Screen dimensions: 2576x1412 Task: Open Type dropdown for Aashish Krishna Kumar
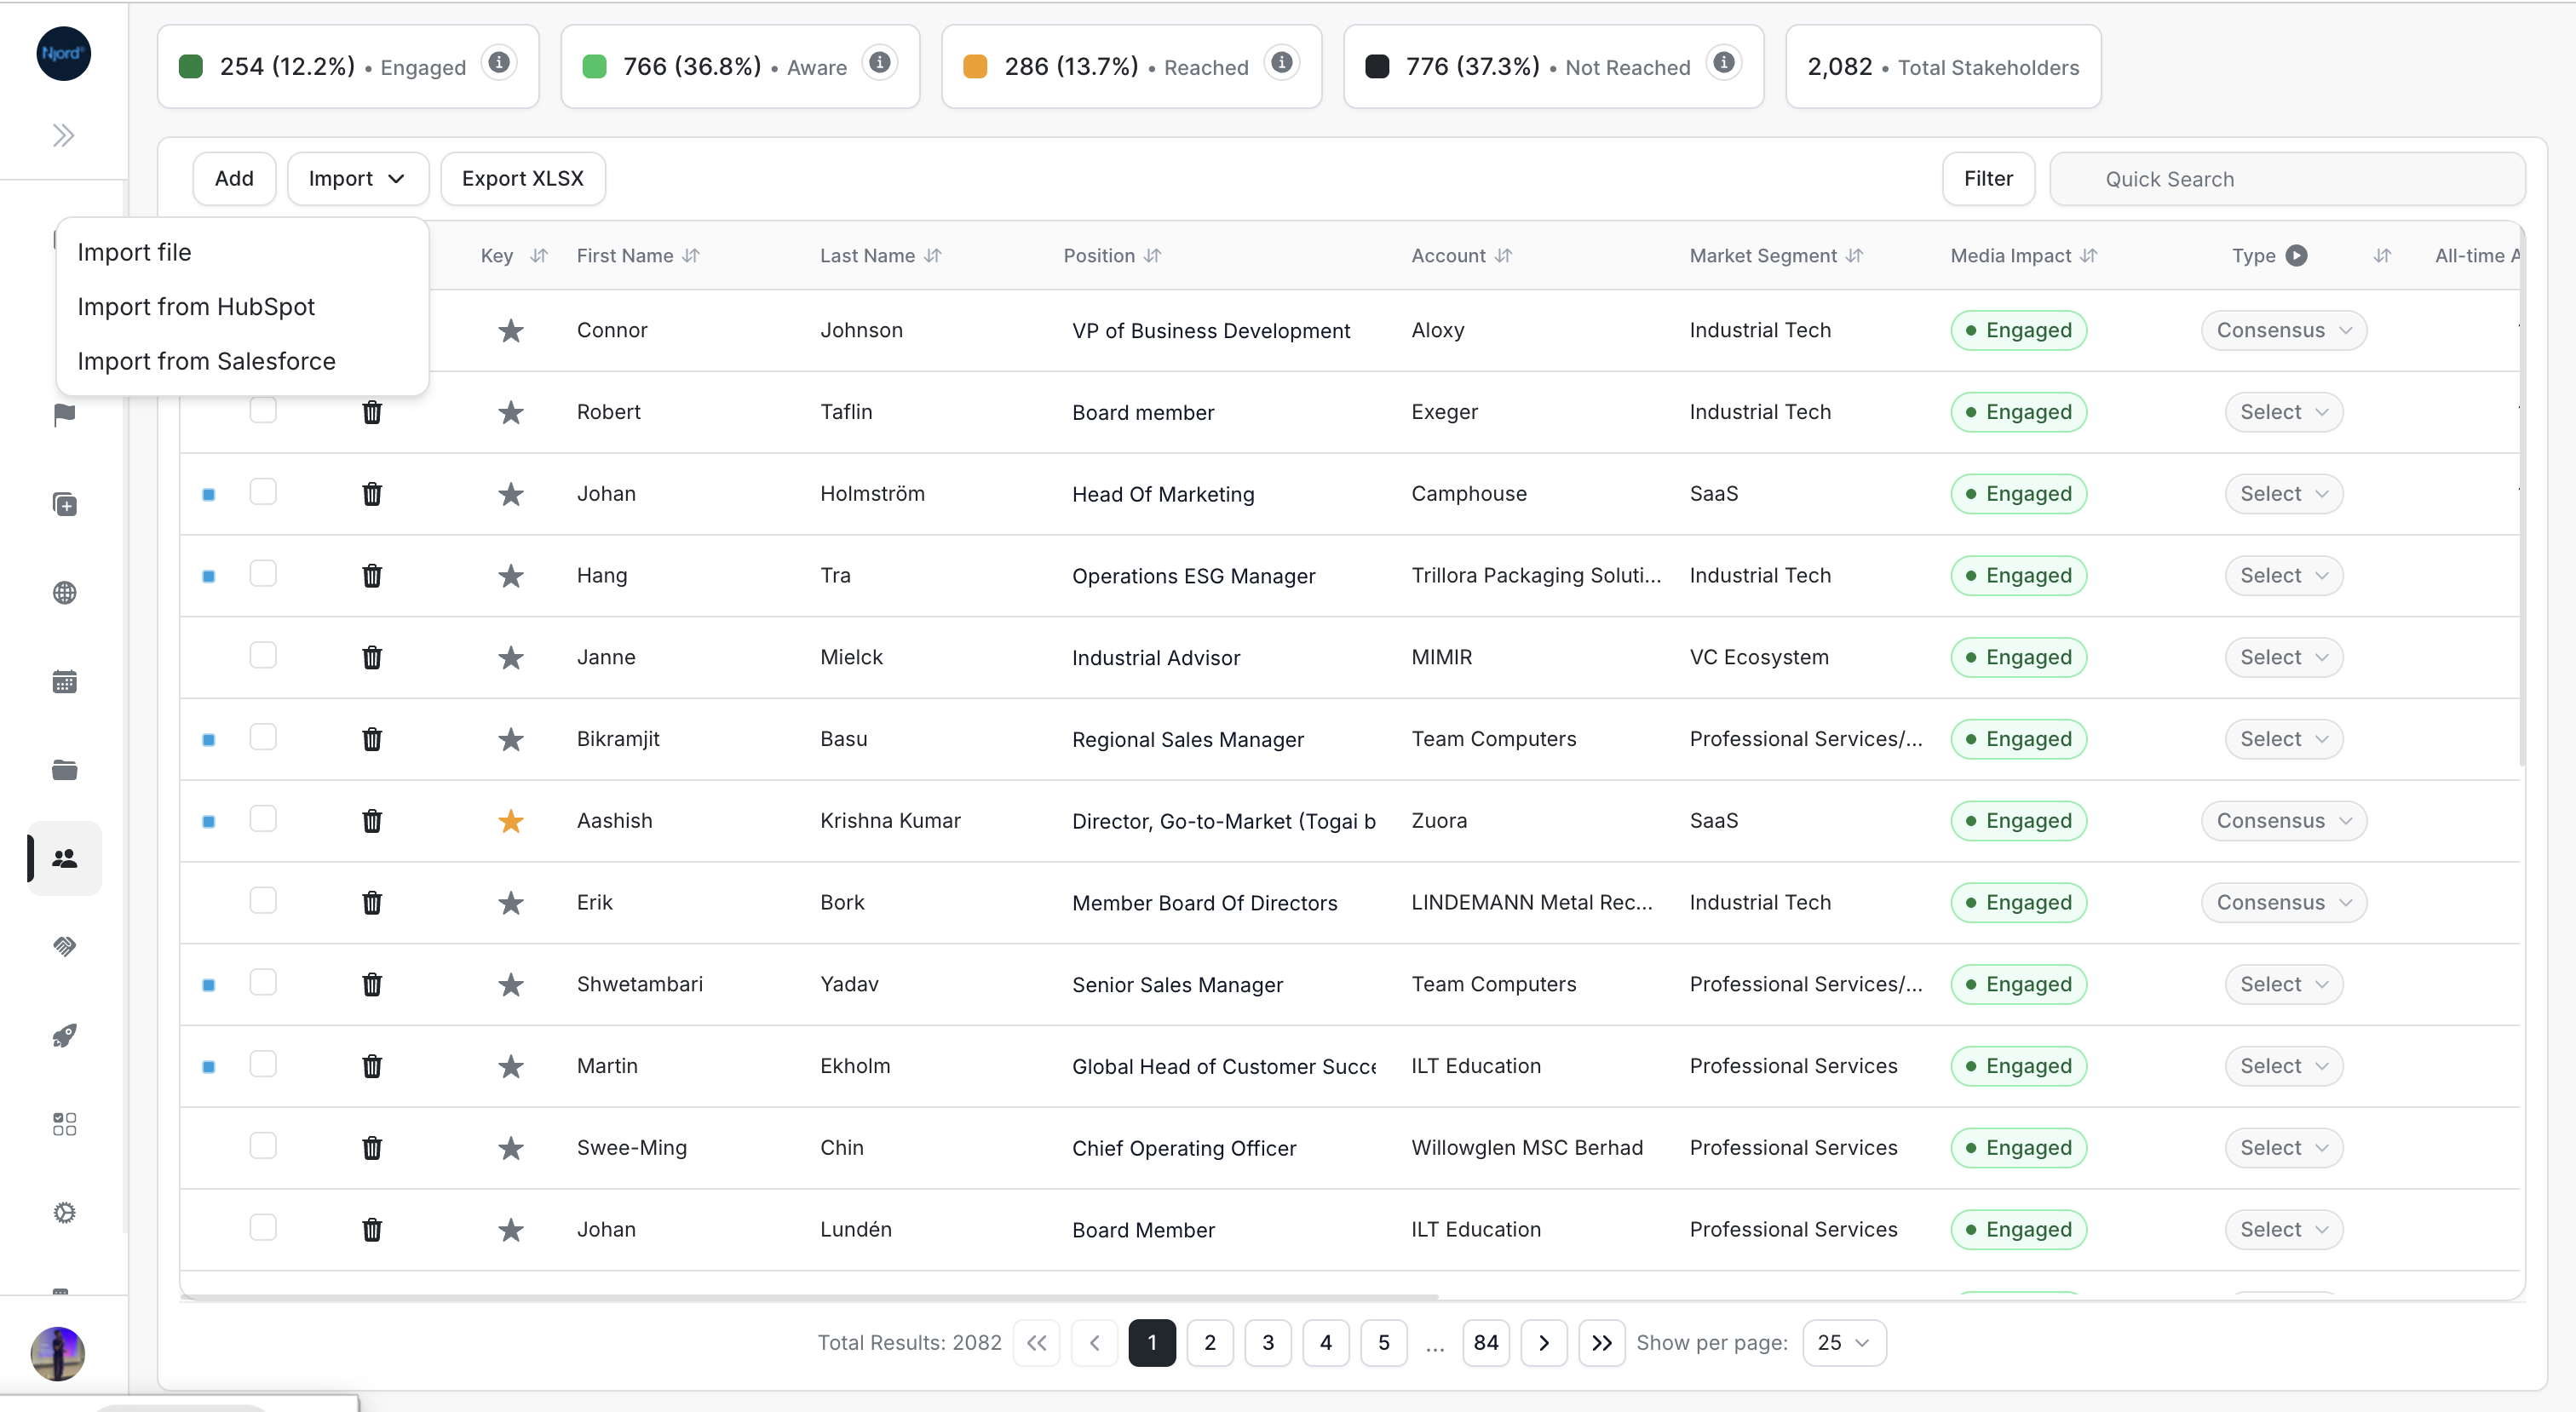[x=2284, y=821]
